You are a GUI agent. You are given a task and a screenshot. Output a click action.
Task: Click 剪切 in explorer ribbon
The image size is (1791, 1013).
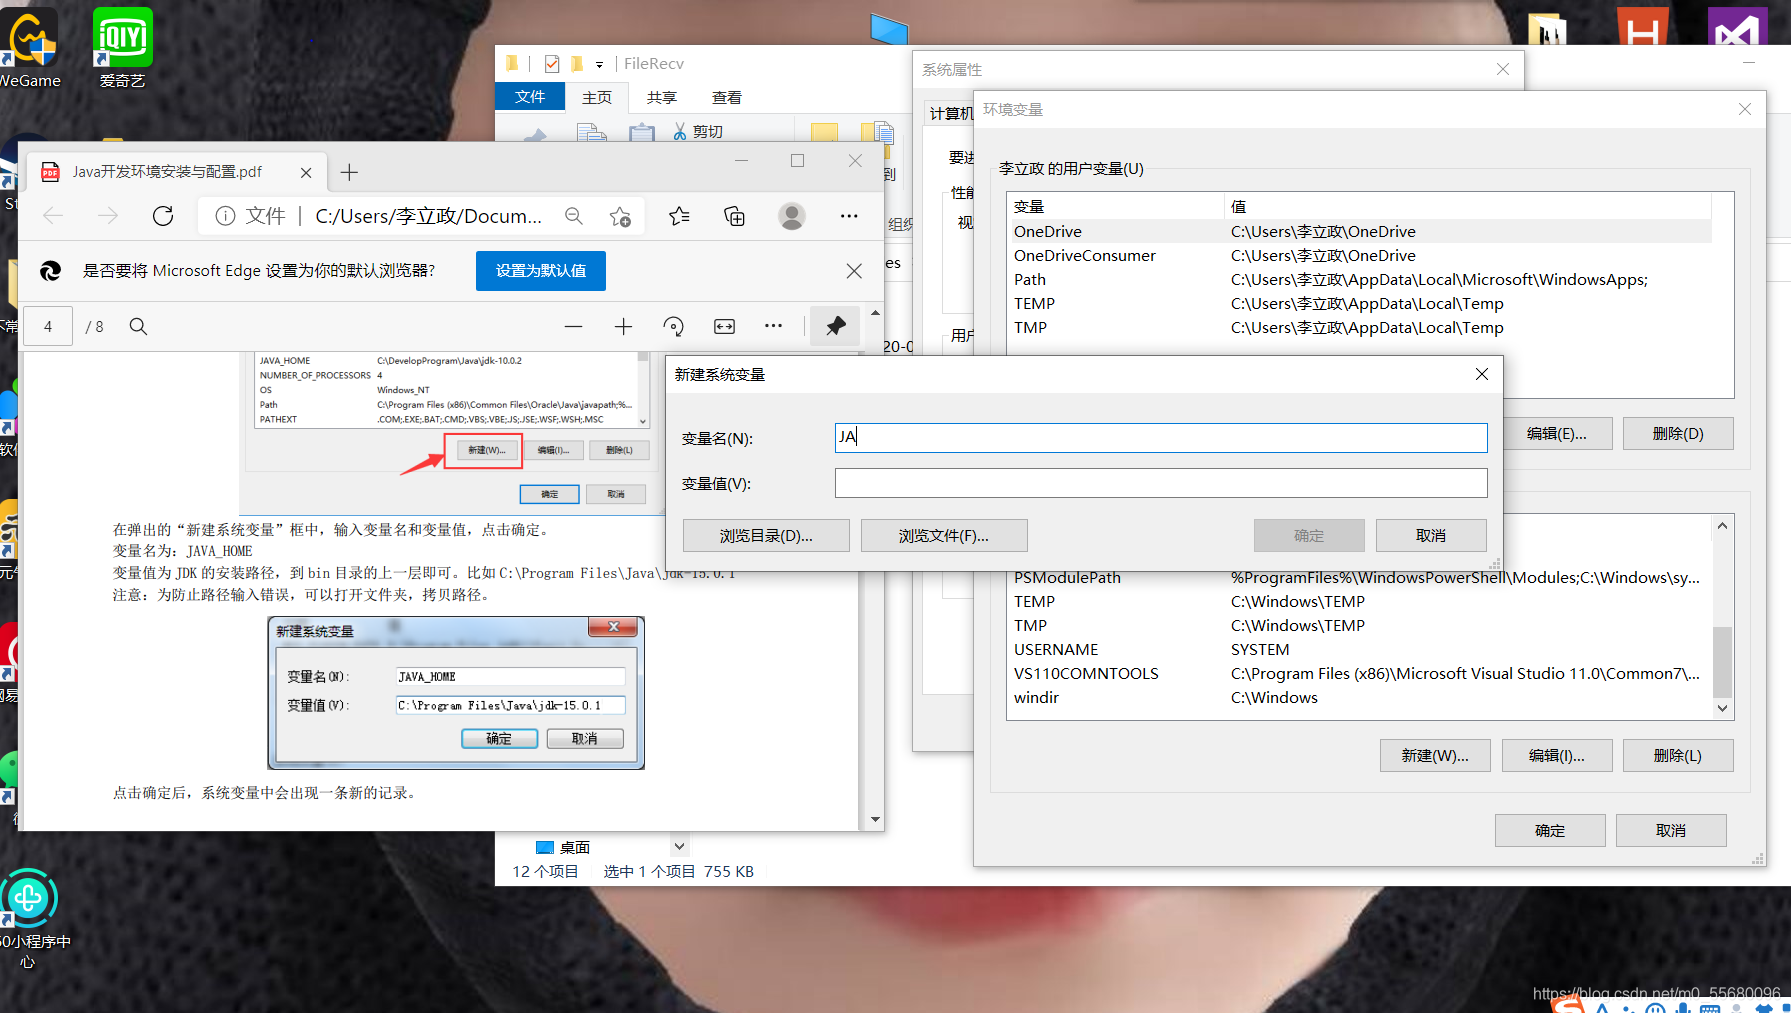697,131
